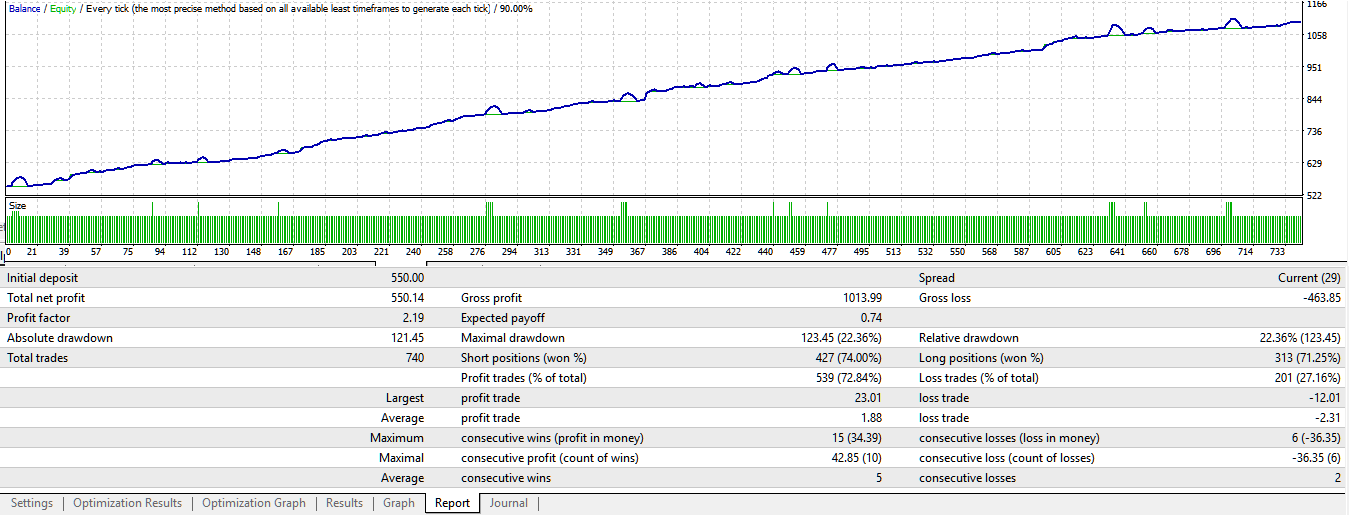This screenshot has width=1349, height=515.
Task: Click average loss trade value -2.31
Action: (x=1327, y=418)
